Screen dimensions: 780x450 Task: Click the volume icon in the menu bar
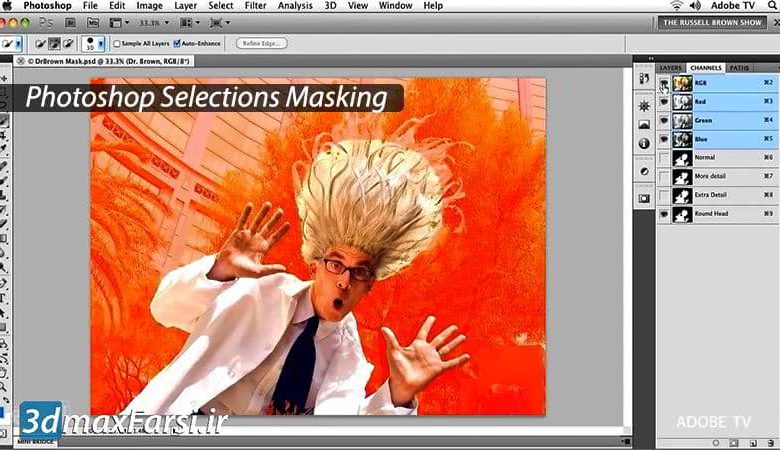[695, 5]
